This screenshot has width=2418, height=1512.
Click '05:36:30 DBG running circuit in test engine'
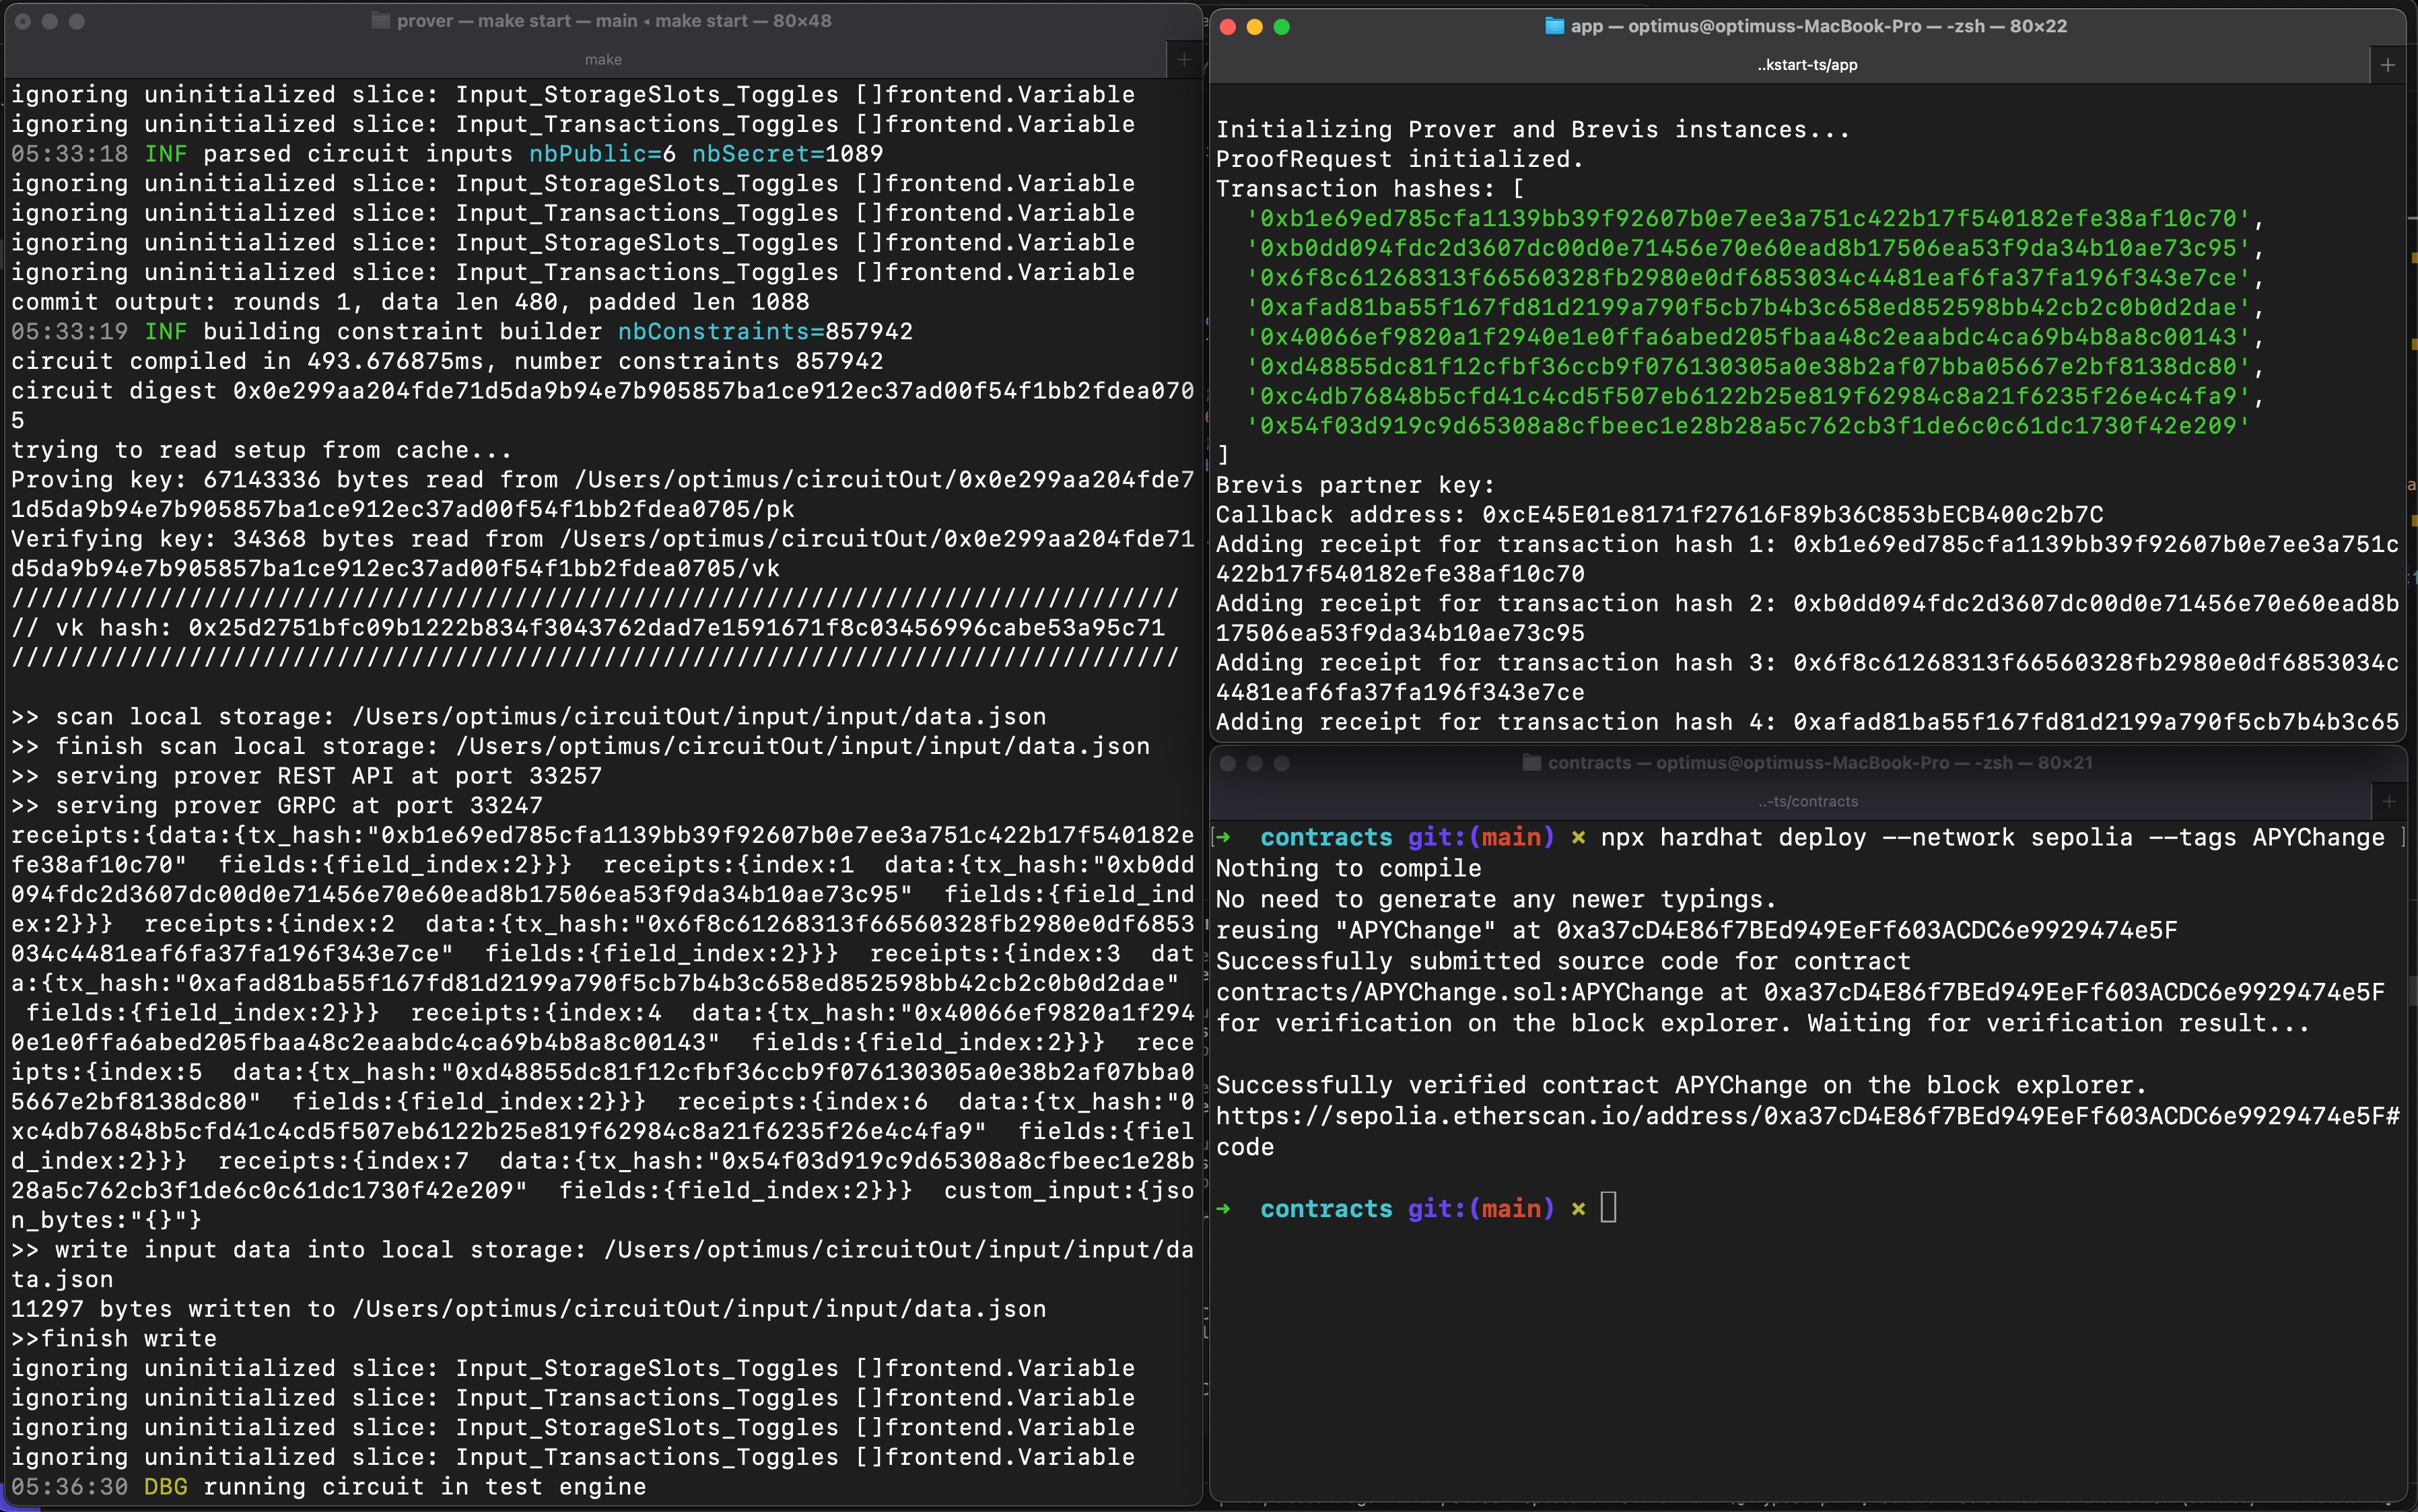coord(328,1487)
